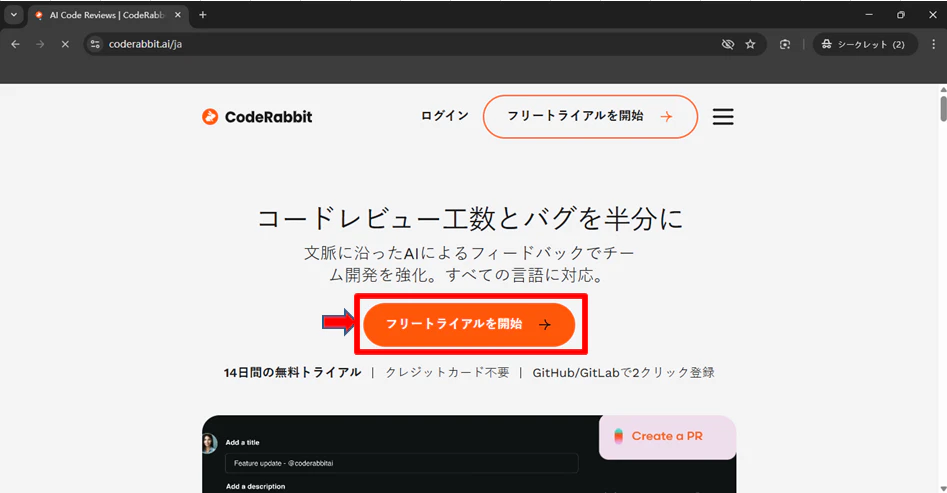This screenshot has height=493, width=947.
Task: Close the AI Code Reviews tab
Action: [x=178, y=15]
